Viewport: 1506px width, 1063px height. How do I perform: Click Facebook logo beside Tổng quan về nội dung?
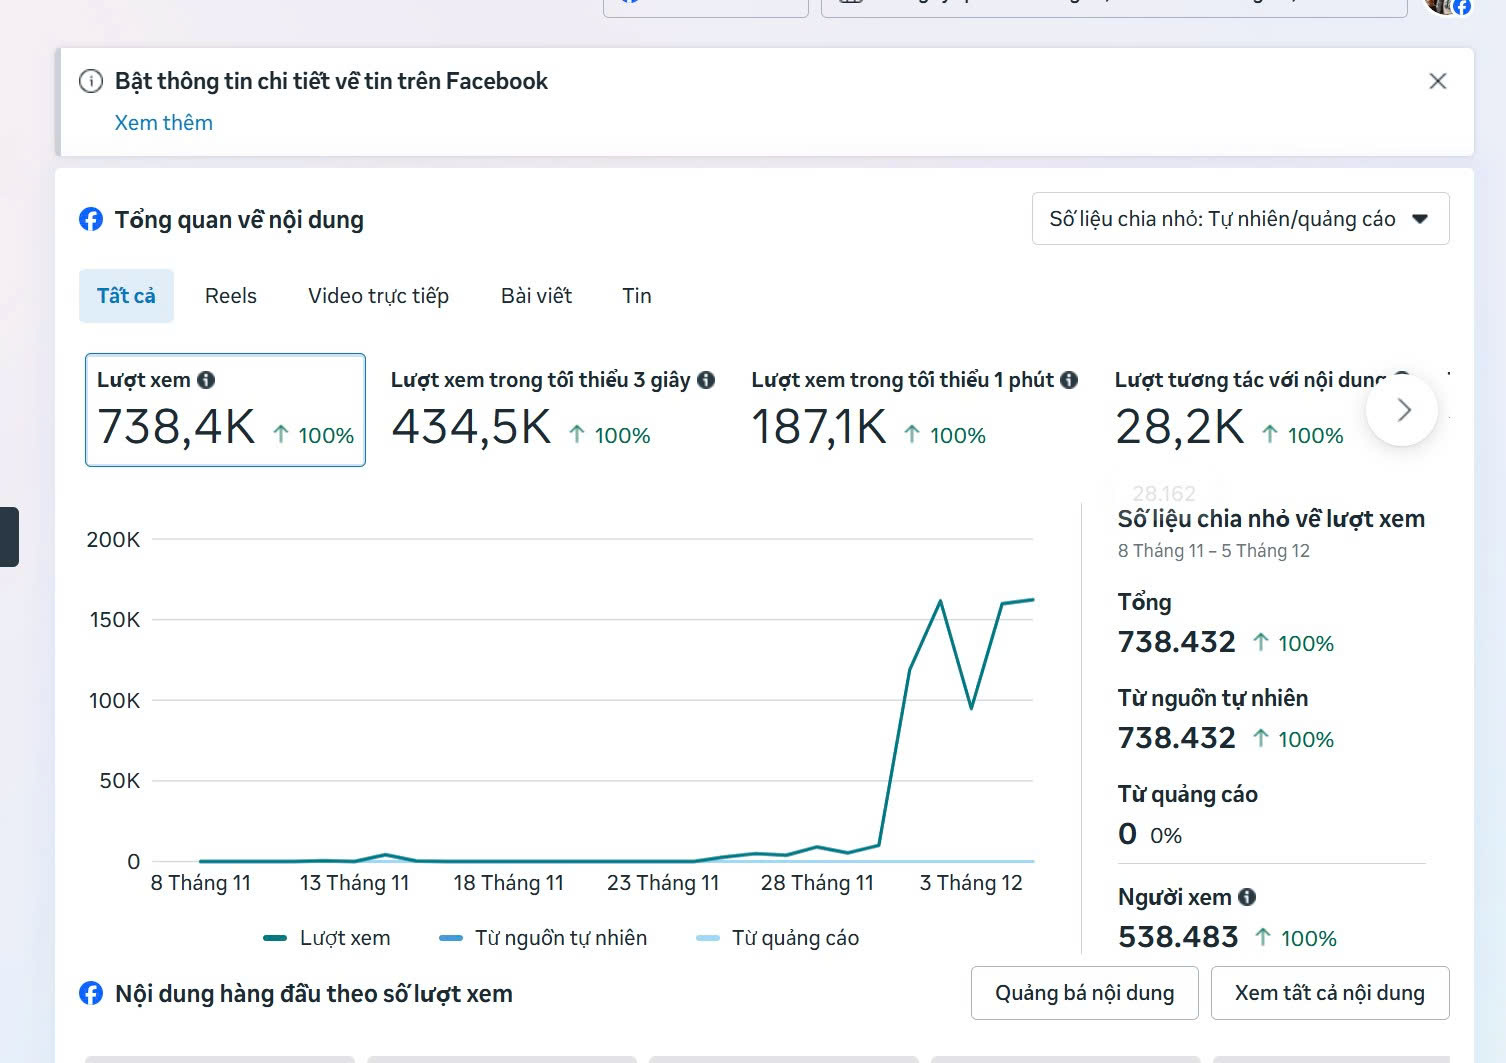point(91,219)
